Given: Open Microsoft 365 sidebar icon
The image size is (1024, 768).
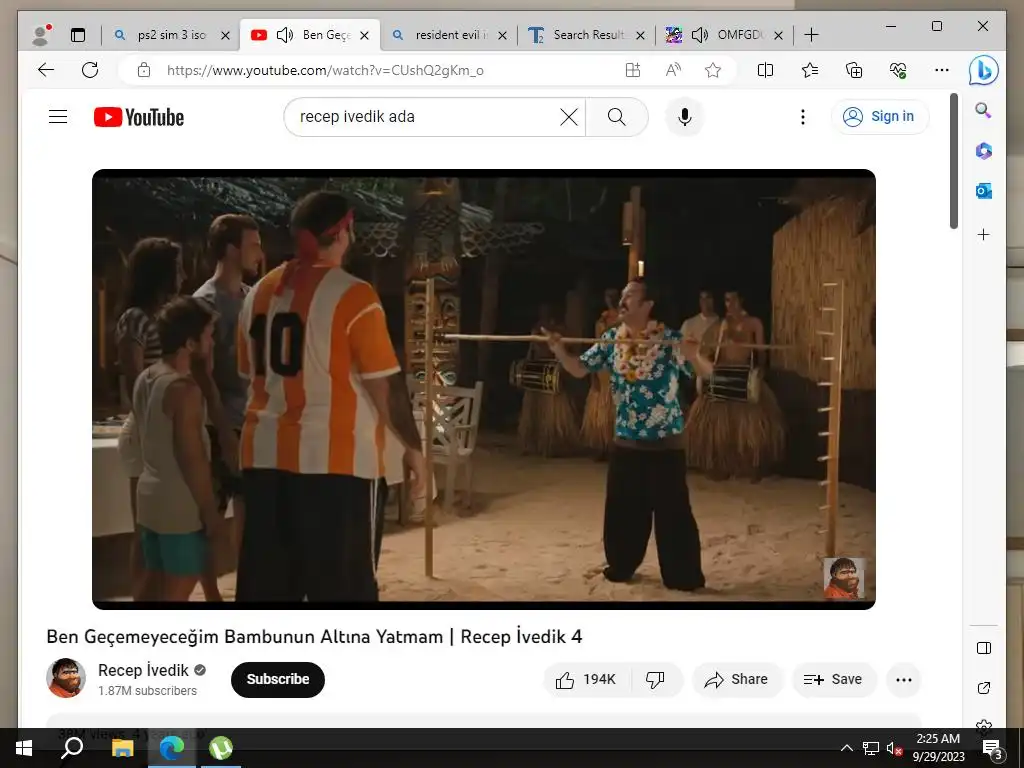Looking at the screenshot, I should (984, 151).
